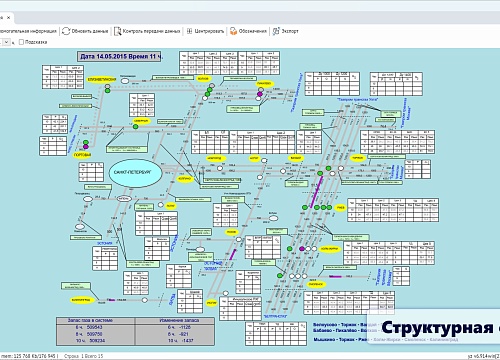Click the yellow РЖЕВ station label
Image resolution: width=500 pixels, height=360 pixels.
pyautogui.click(x=340, y=208)
